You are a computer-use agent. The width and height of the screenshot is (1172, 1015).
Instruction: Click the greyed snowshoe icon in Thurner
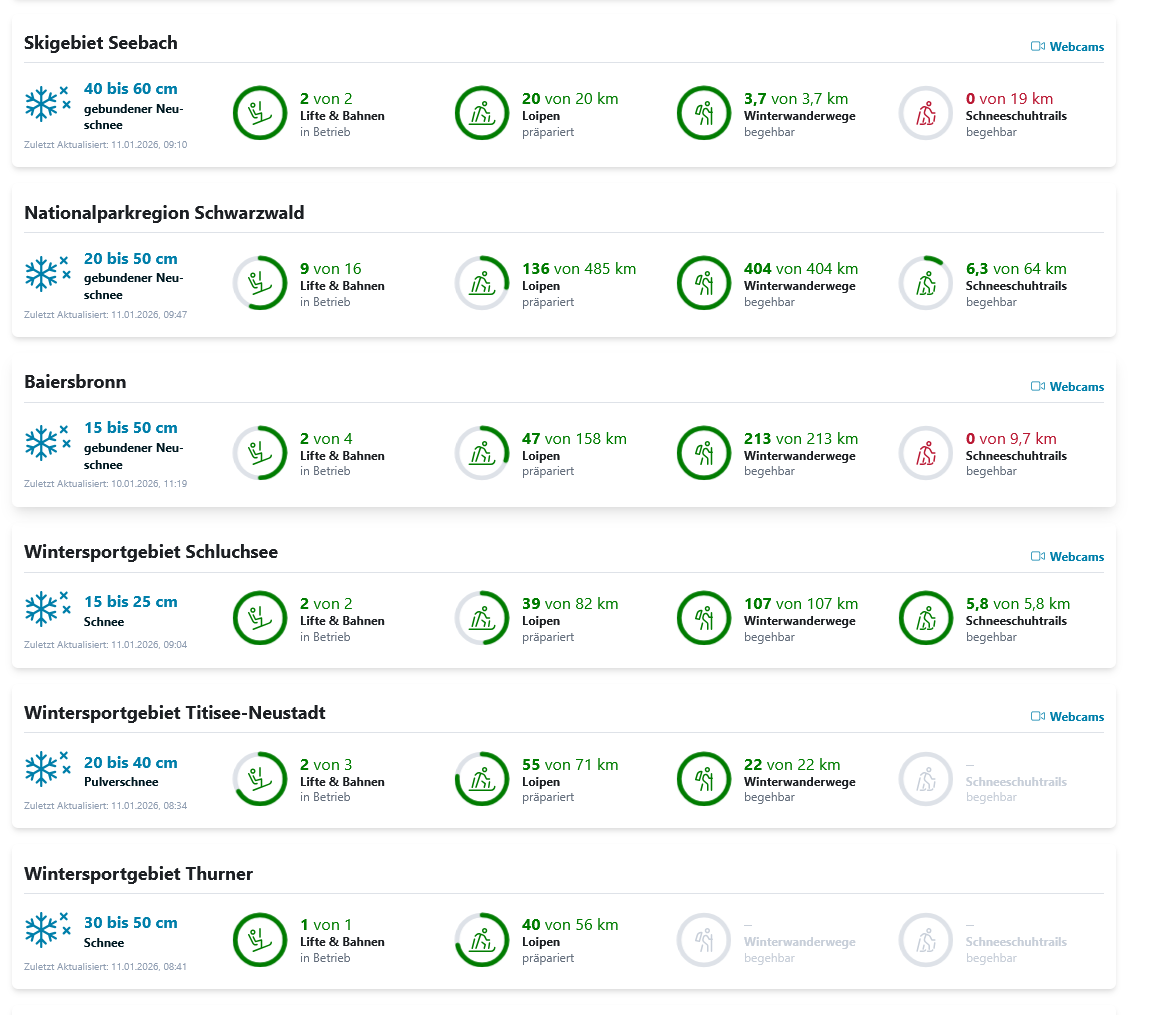(926, 940)
